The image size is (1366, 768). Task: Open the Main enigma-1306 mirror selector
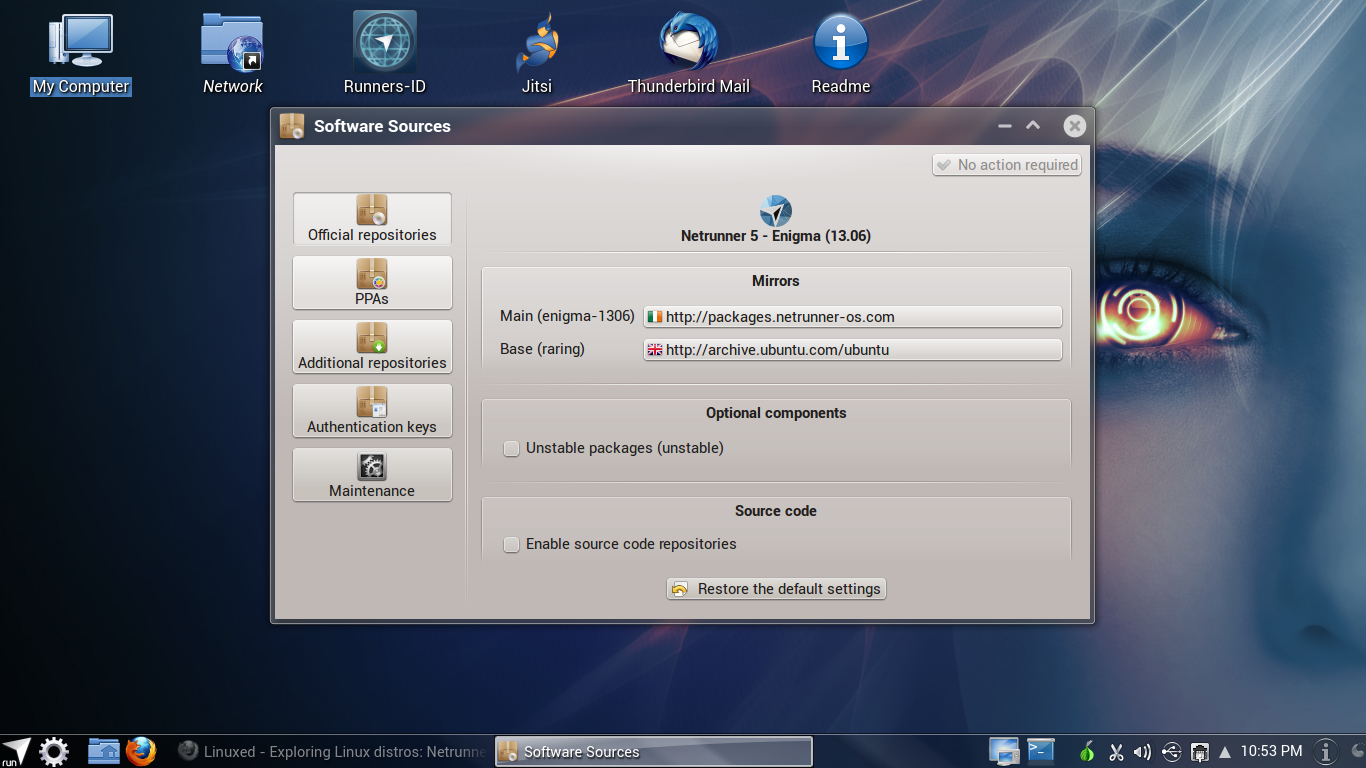coord(852,316)
